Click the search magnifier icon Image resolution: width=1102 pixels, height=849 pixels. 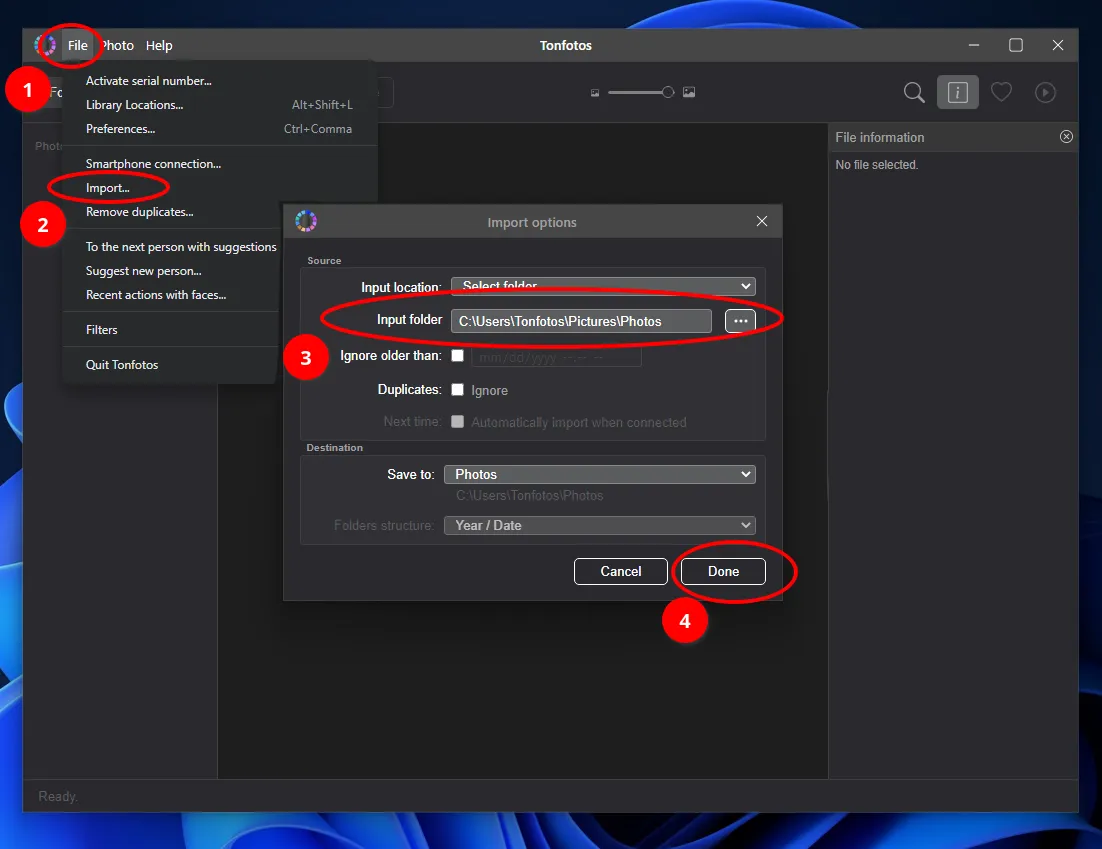point(914,93)
